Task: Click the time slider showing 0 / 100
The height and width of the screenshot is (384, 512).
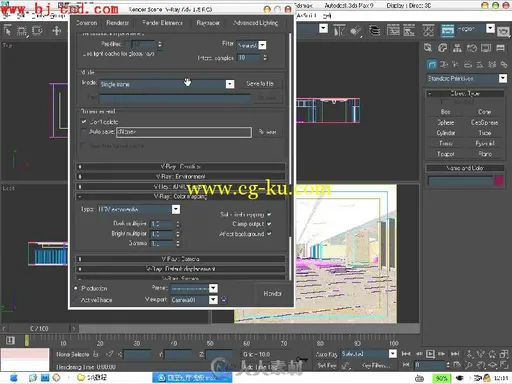Action: pyautogui.click(x=39, y=328)
